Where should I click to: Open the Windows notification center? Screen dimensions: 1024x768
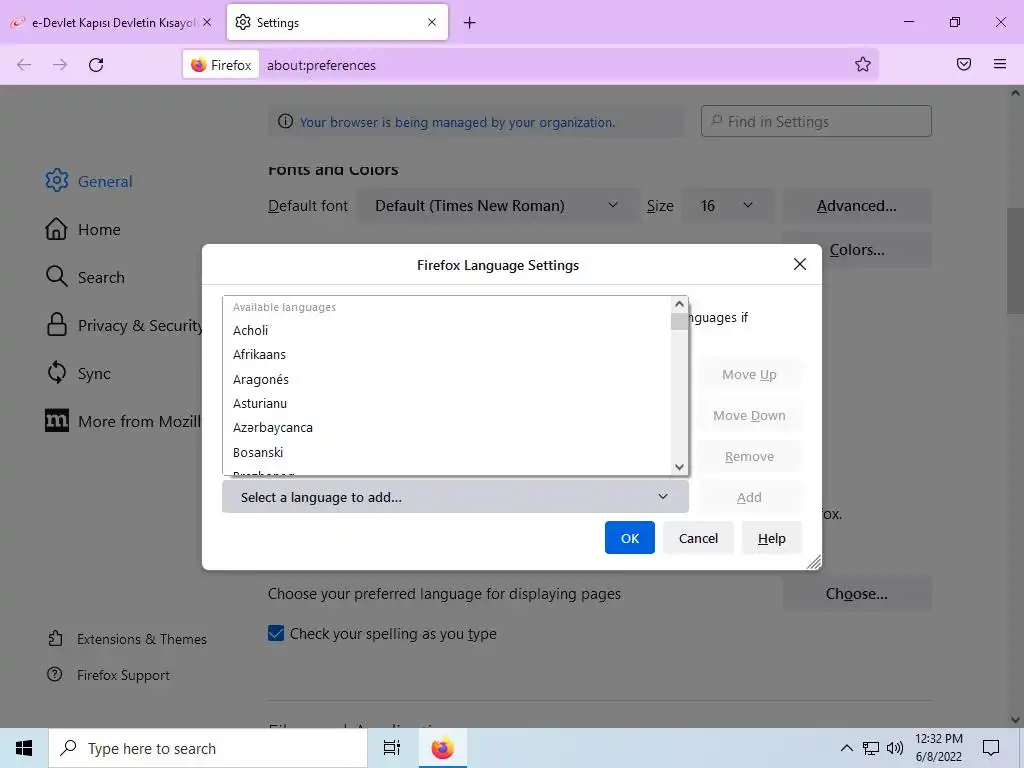pos(991,748)
